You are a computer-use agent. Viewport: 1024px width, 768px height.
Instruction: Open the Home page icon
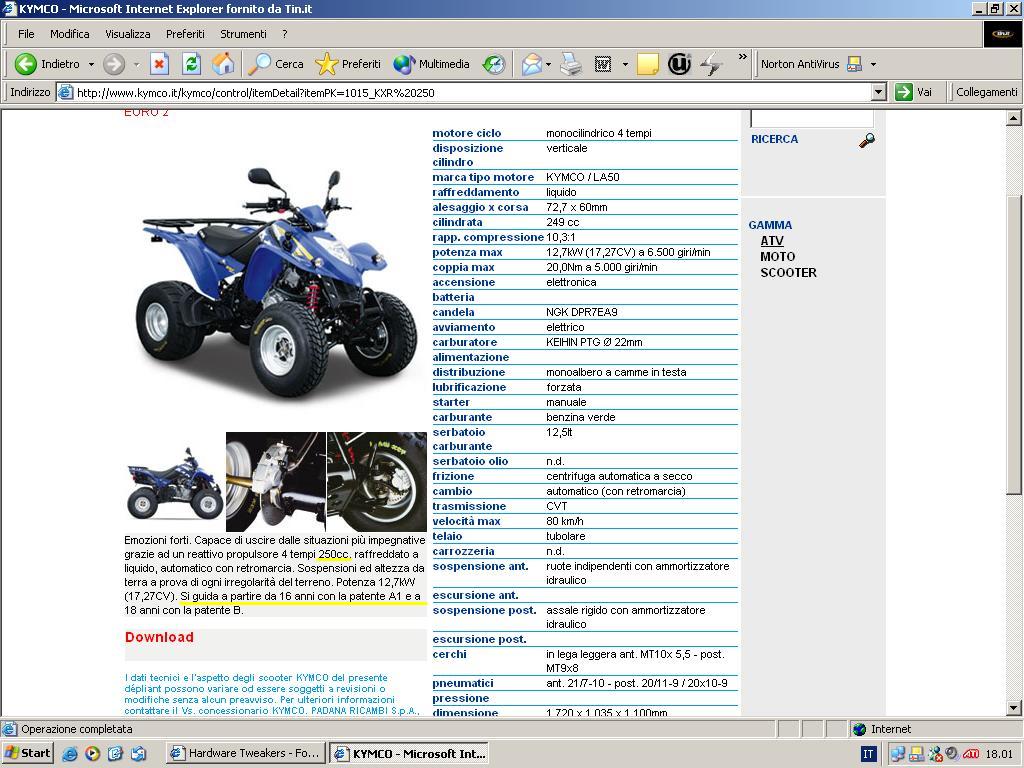click(223, 64)
